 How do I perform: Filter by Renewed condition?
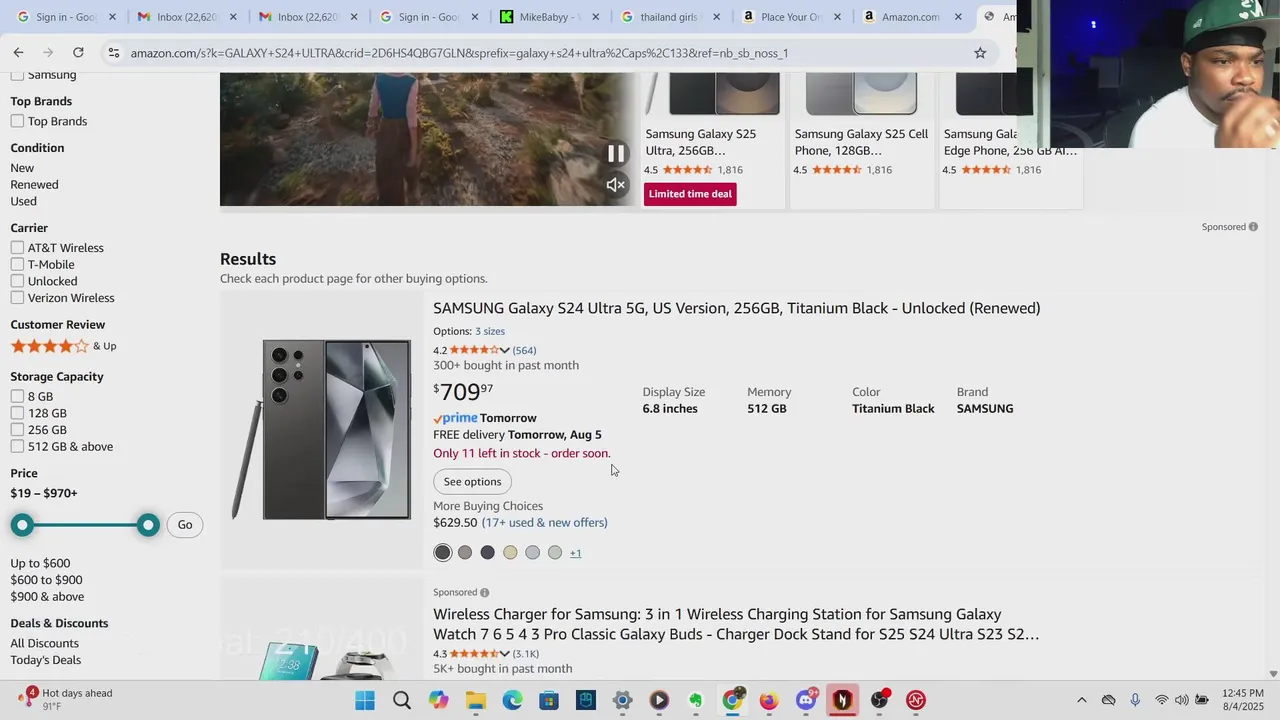pyautogui.click(x=34, y=185)
